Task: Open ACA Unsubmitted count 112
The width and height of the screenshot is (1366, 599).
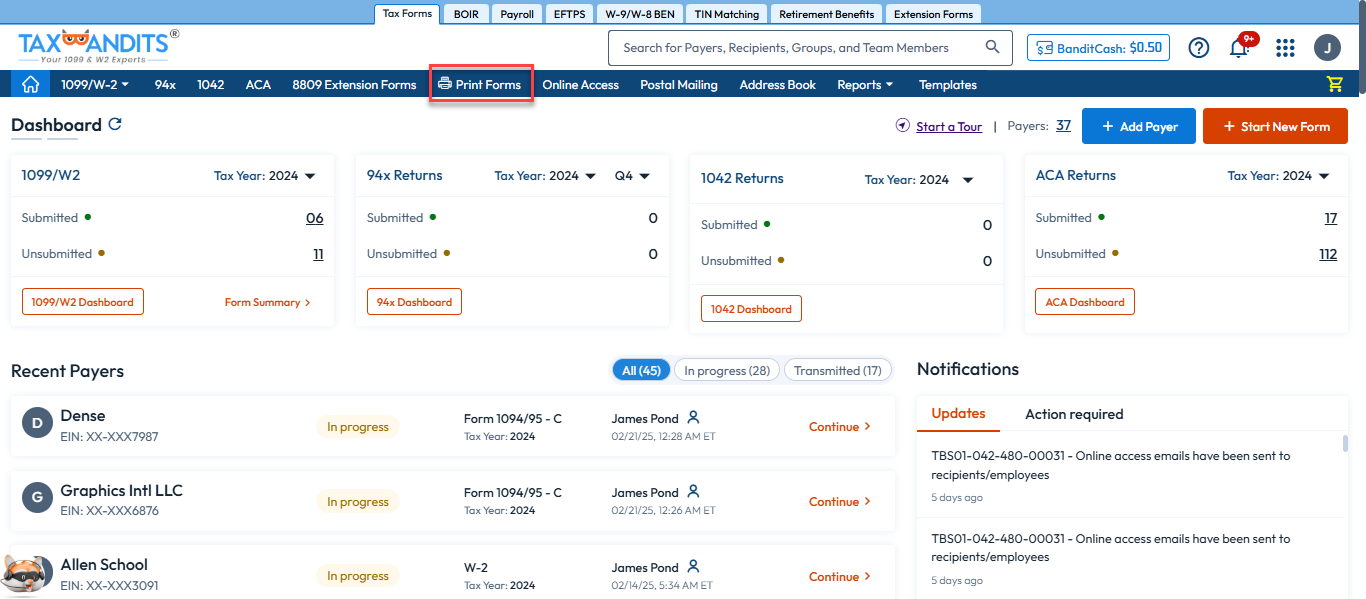Action: pyautogui.click(x=1328, y=254)
